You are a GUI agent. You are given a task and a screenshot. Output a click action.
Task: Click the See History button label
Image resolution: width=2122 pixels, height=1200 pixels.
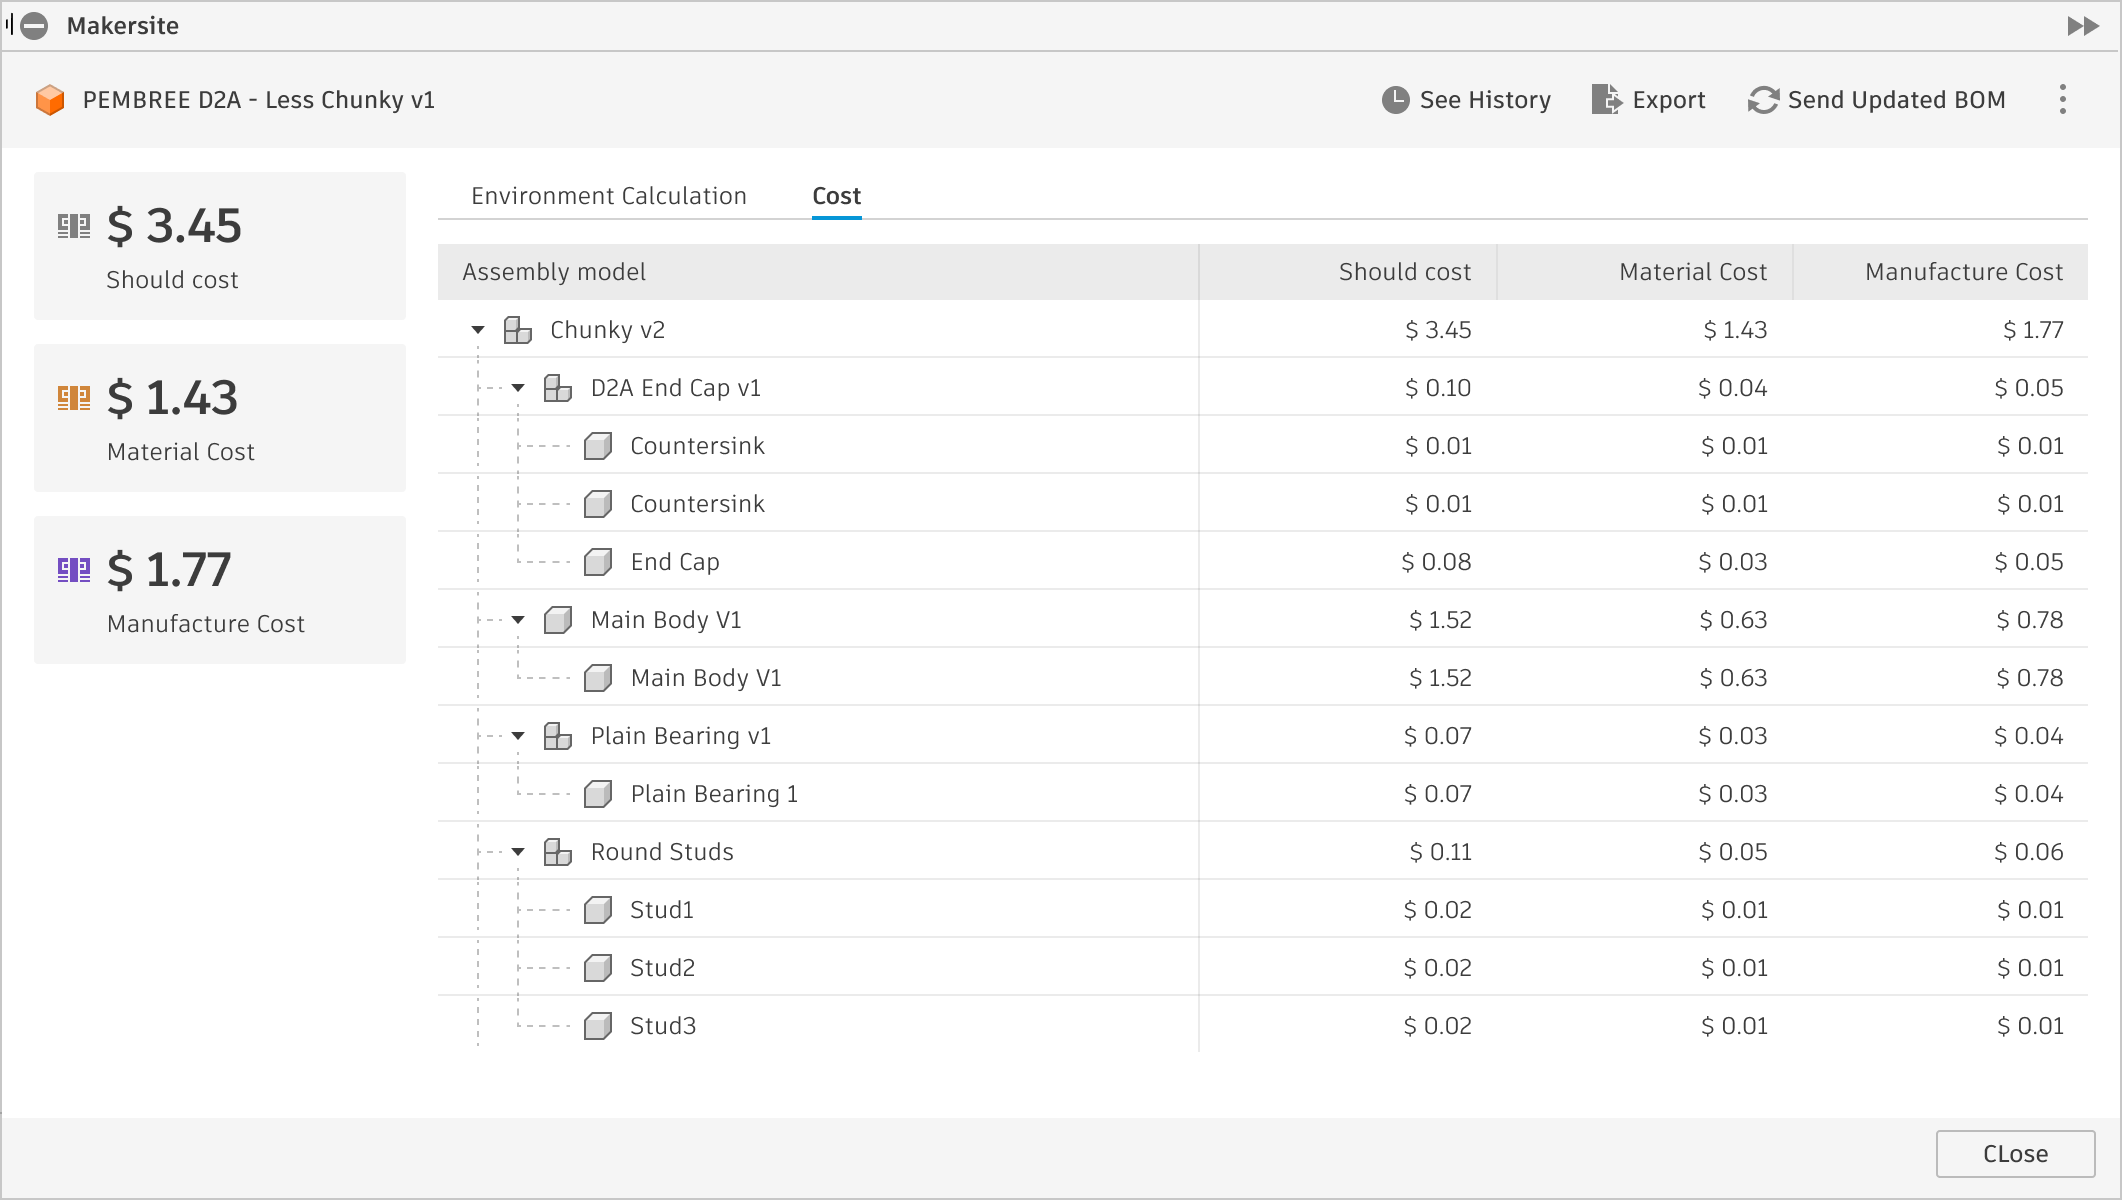tap(1485, 100)
